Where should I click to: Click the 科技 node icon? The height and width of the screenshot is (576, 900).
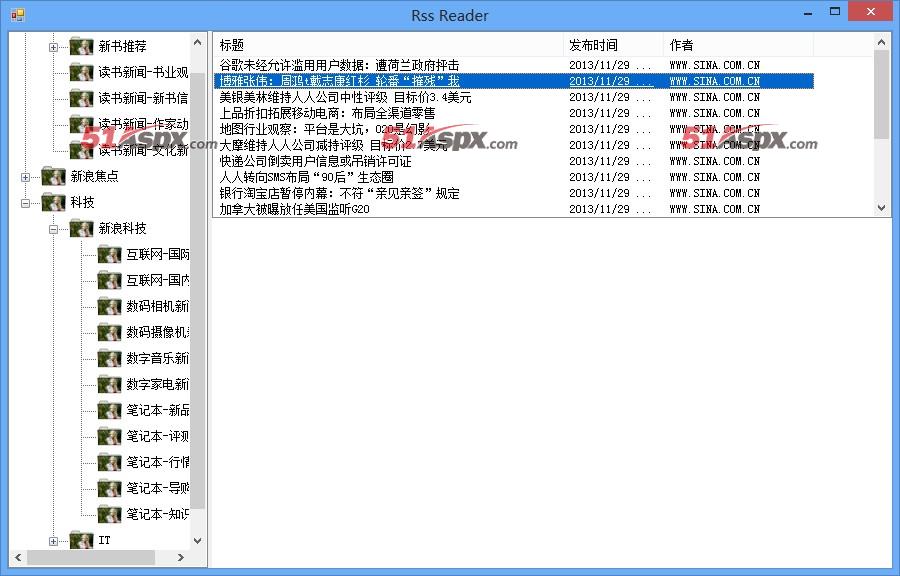(x=53, y=202)
